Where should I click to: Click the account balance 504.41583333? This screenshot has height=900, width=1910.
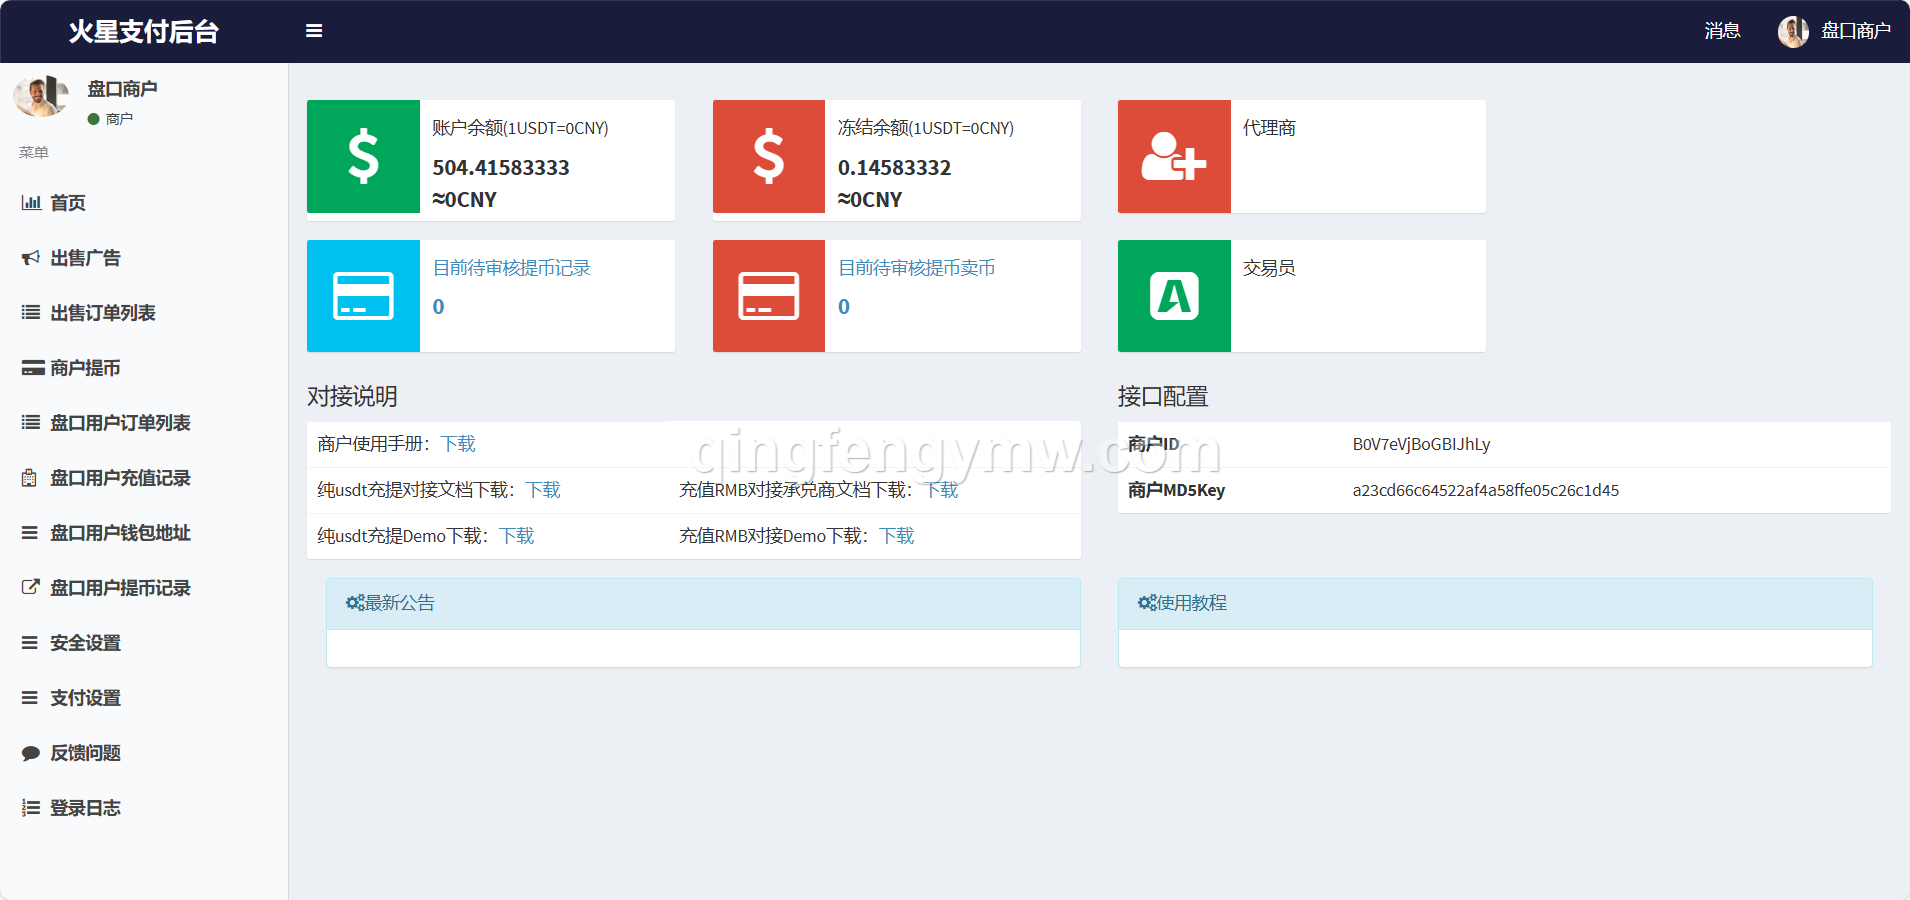point(501,168)
